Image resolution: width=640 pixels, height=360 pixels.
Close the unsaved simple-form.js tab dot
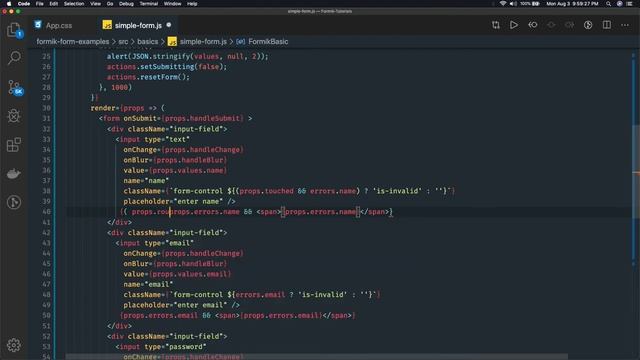point(169,25)
